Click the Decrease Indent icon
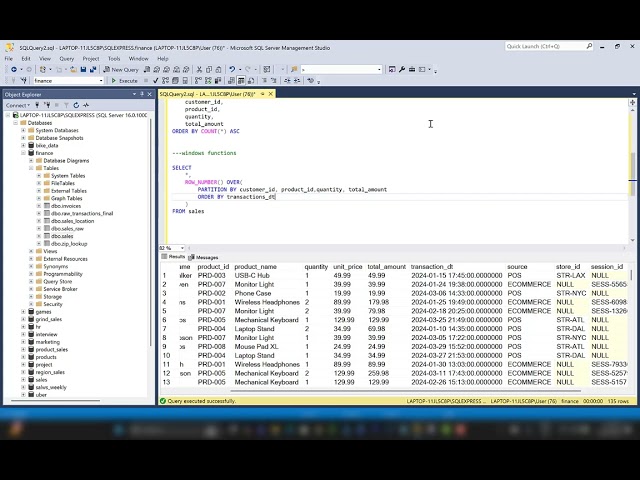Image resolution: width=640 pixels, height=480 pixels. (287, 81)
